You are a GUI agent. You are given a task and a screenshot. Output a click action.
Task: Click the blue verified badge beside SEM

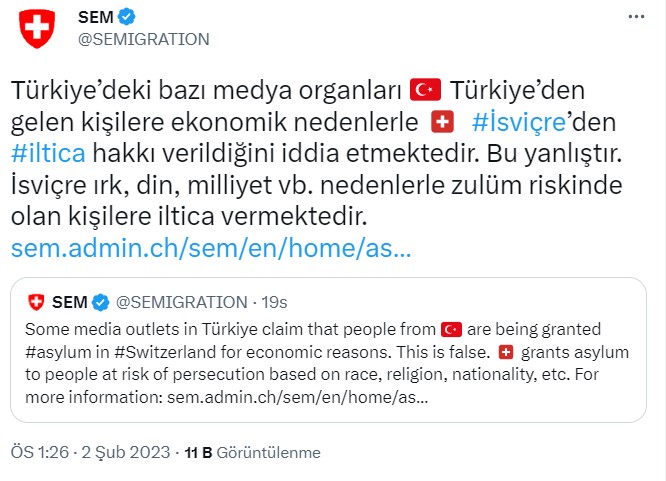coord(127,17)
